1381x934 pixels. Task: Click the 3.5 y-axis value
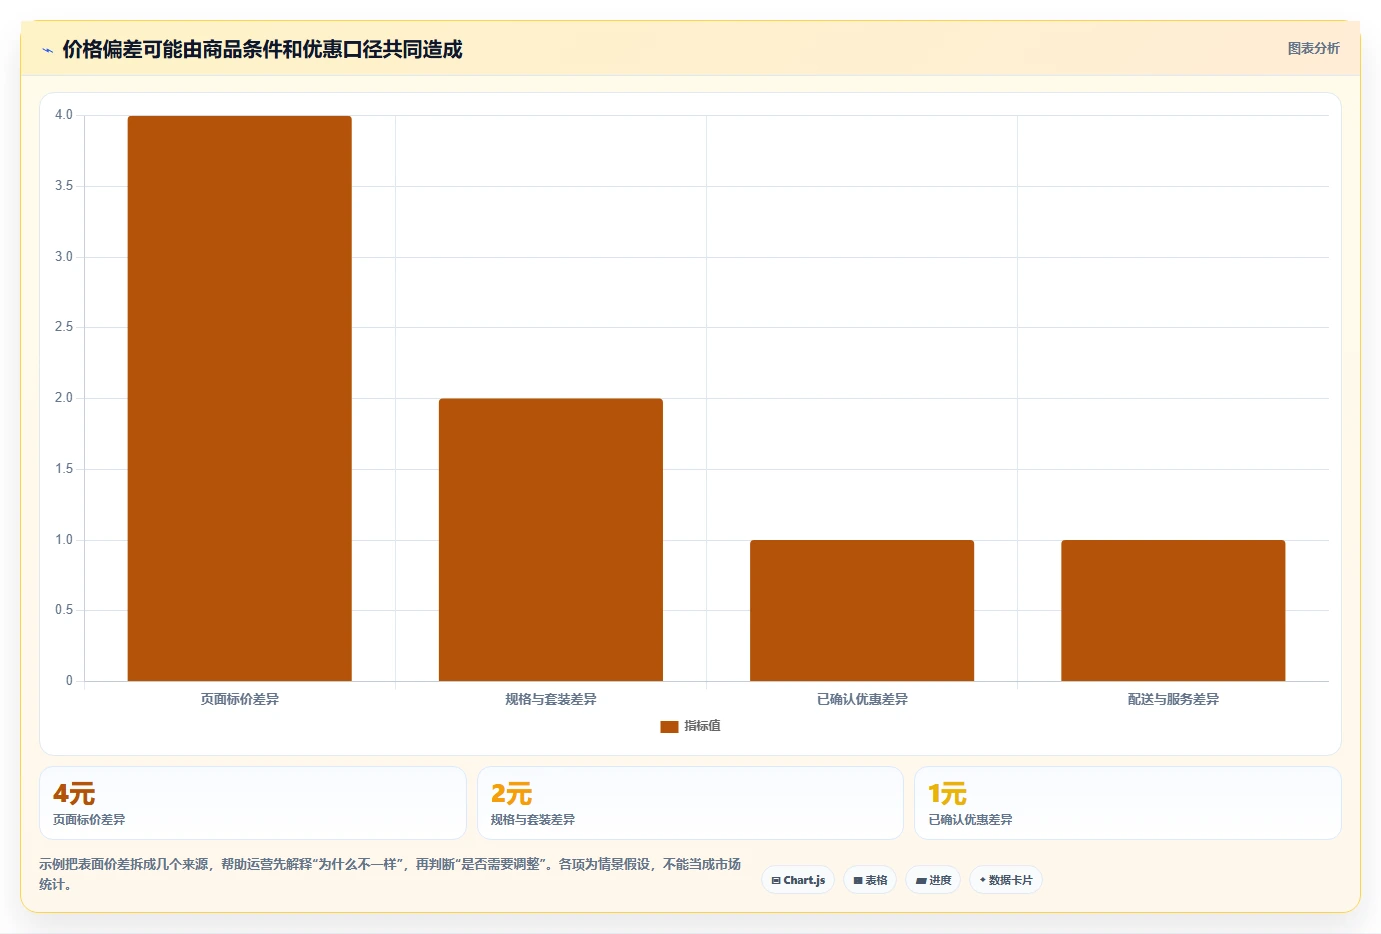click(64, 186)
